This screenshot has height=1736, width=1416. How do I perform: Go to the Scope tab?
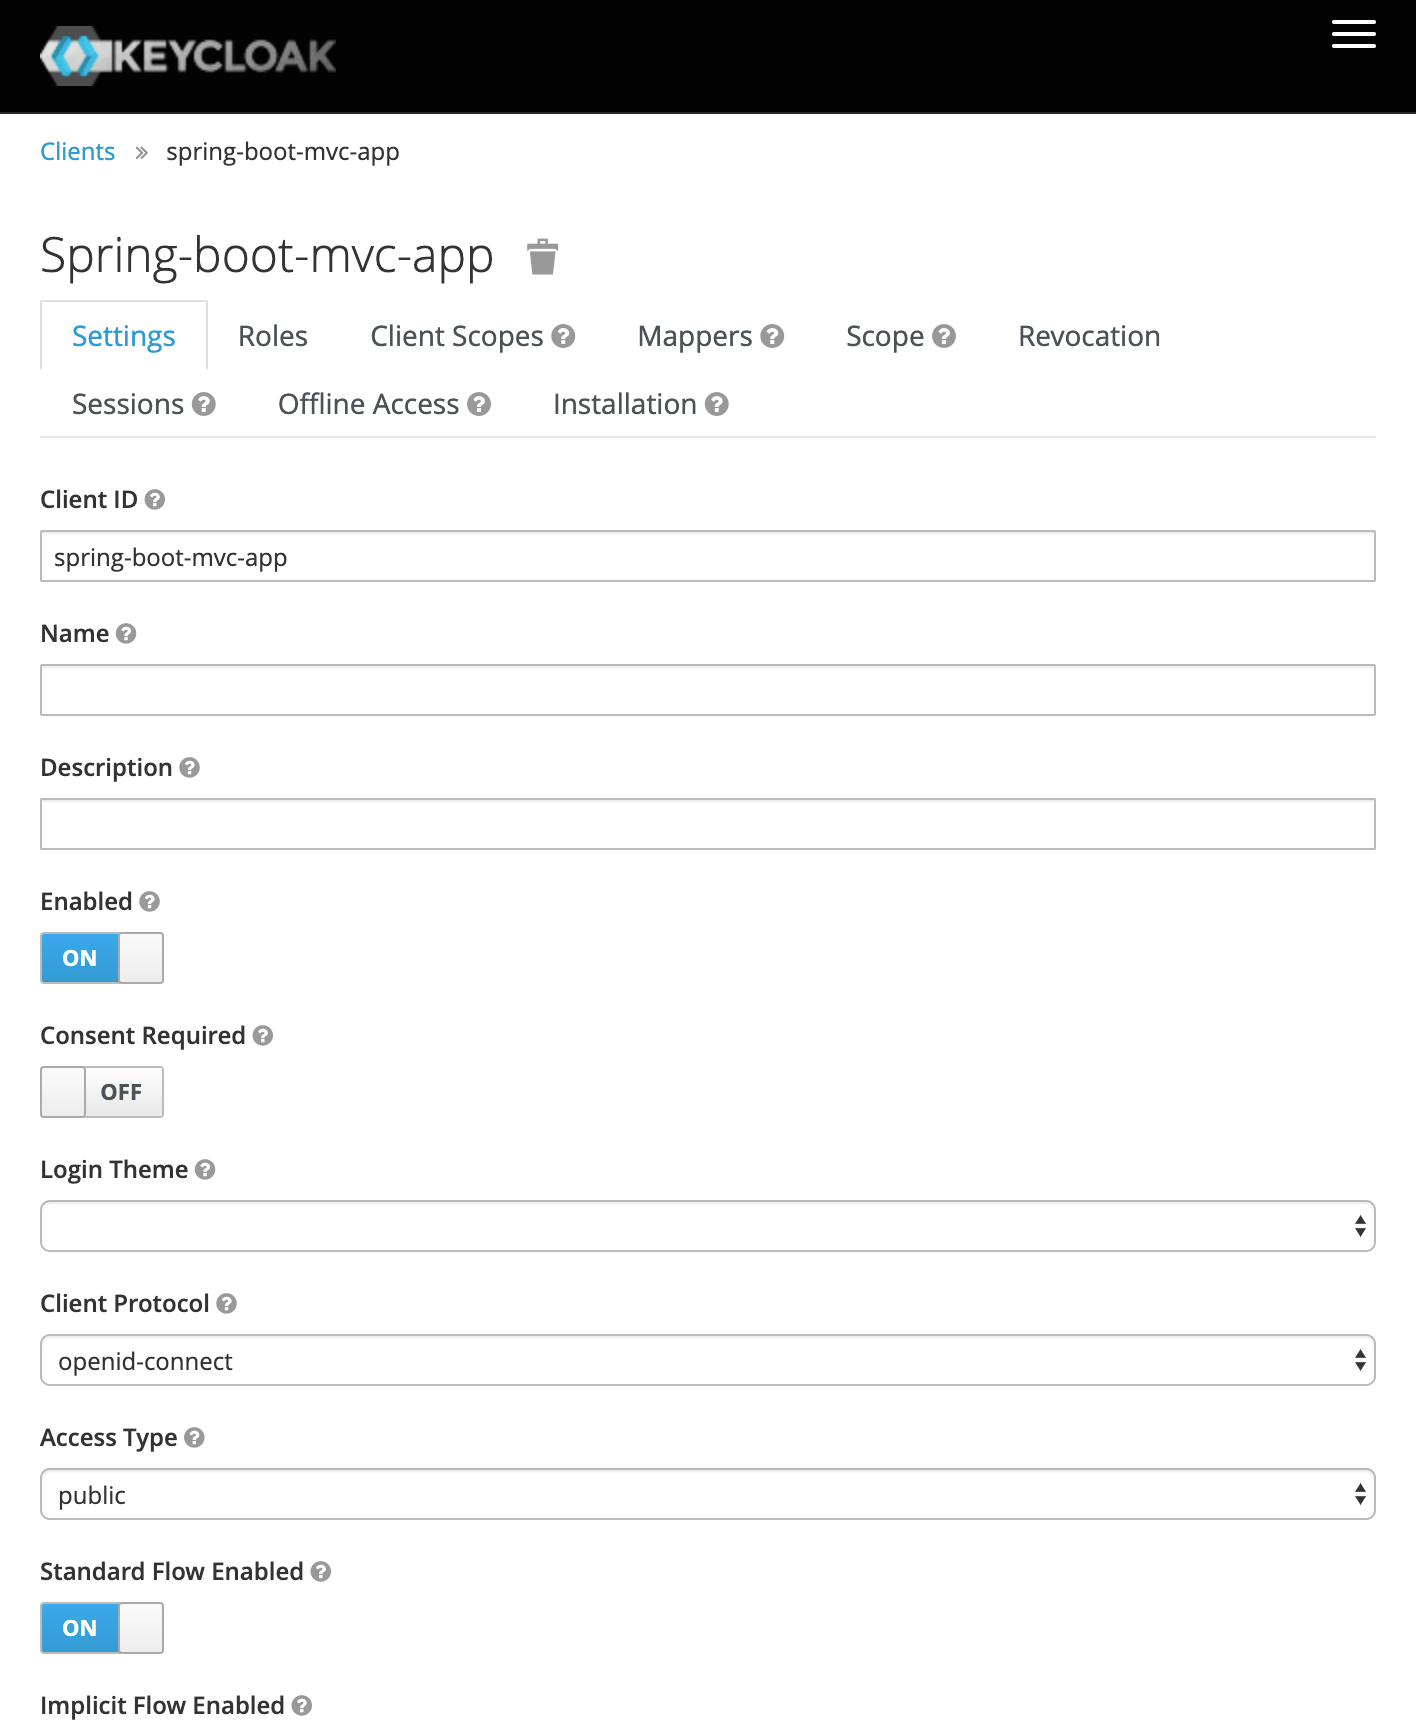click(885, 336)
